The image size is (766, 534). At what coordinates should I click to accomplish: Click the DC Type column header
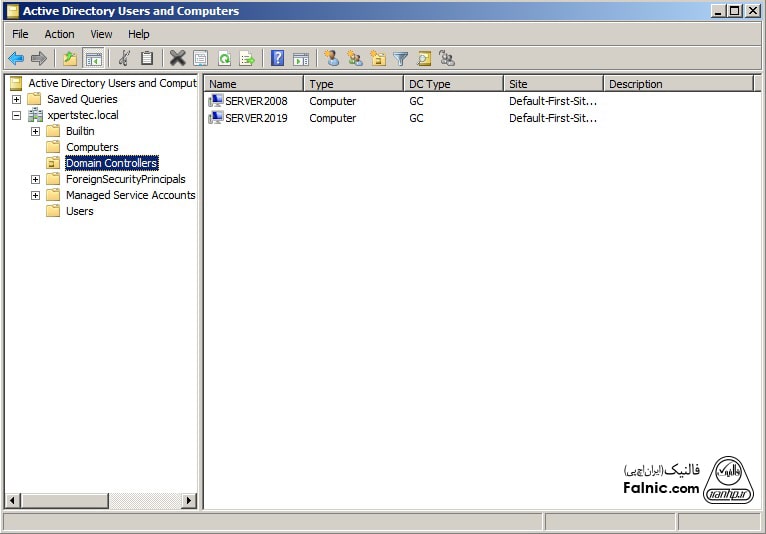pyautogui.click(x=453, y=84)
